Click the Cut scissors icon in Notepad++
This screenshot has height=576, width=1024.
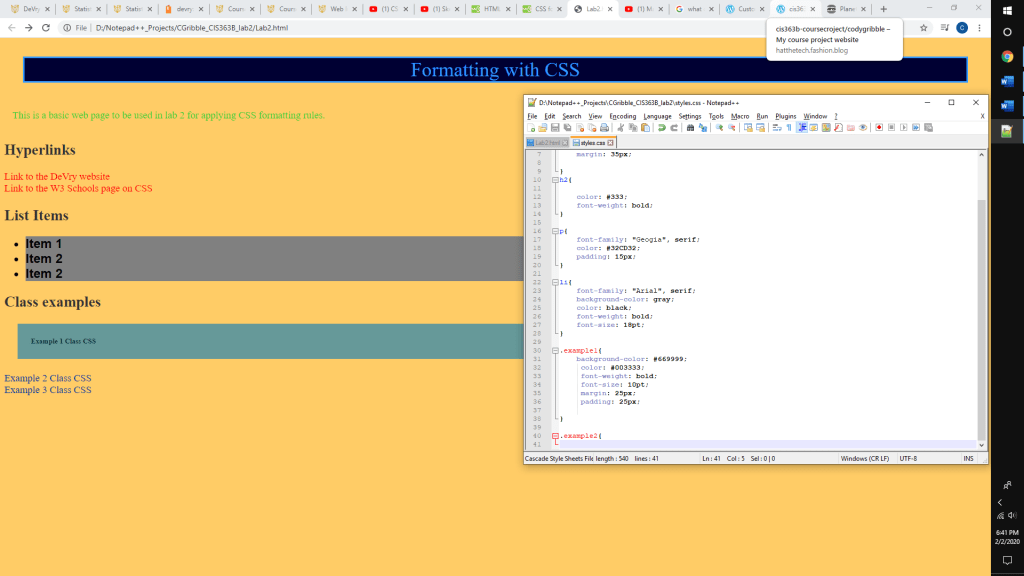pos(620,128)
